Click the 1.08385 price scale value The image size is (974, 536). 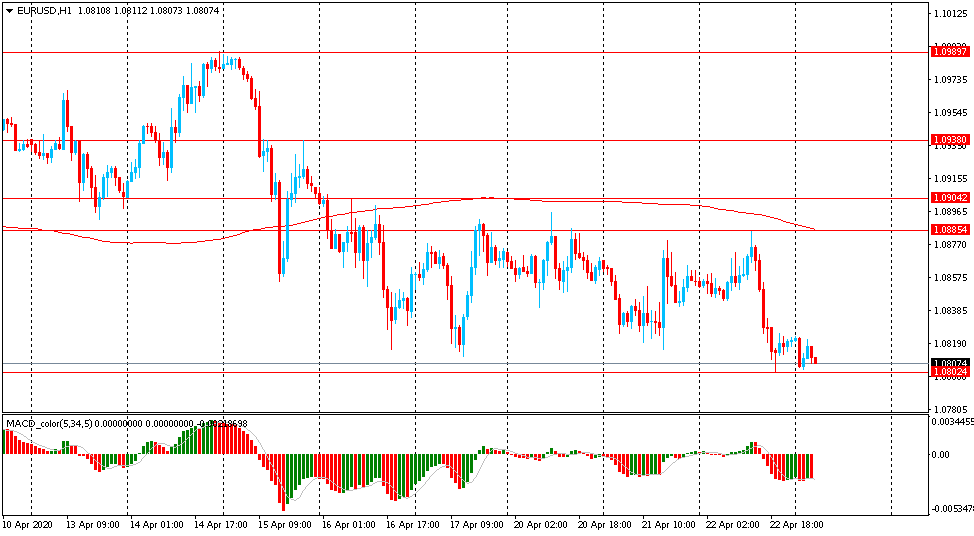pyautogui.click(x=950, y=311)
